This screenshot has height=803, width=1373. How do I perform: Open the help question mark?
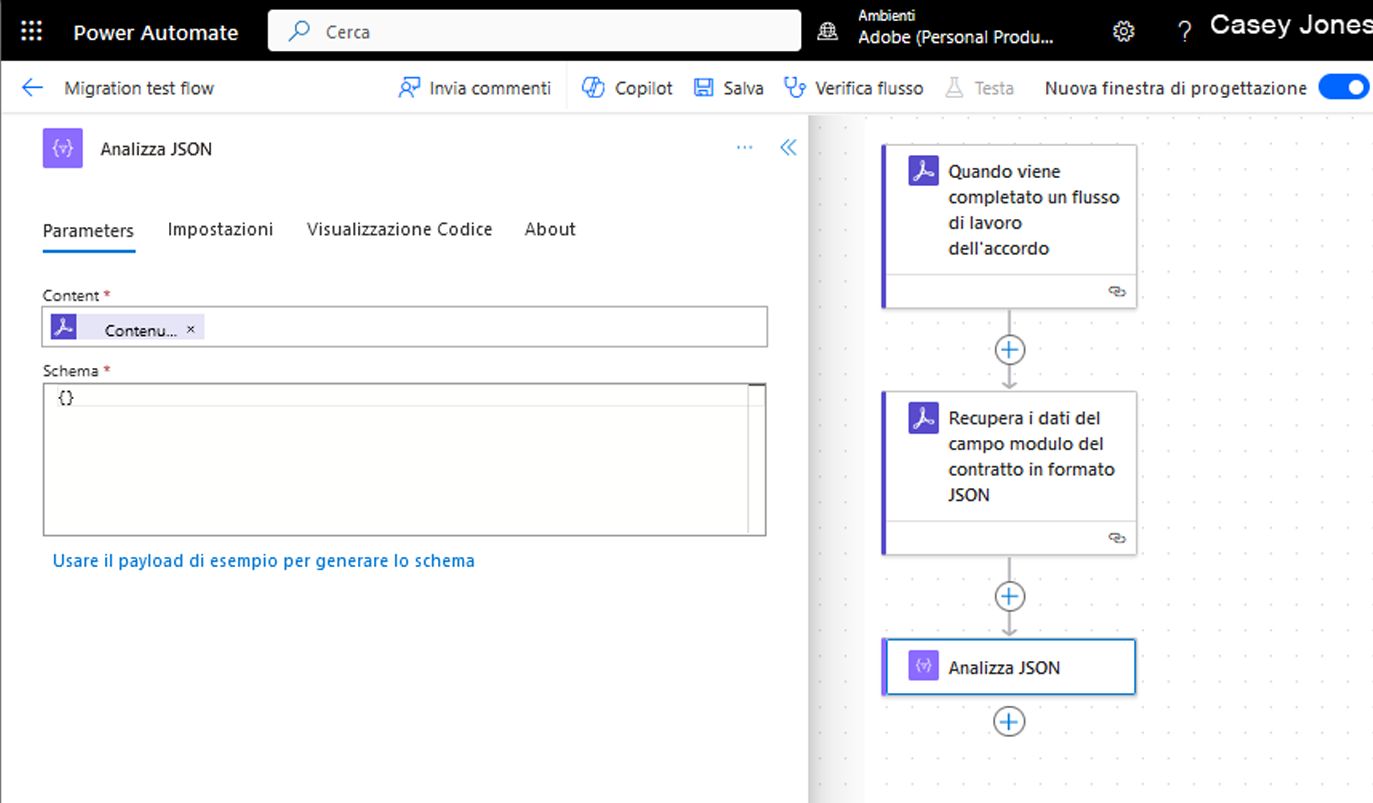(x=1184, y=32)
